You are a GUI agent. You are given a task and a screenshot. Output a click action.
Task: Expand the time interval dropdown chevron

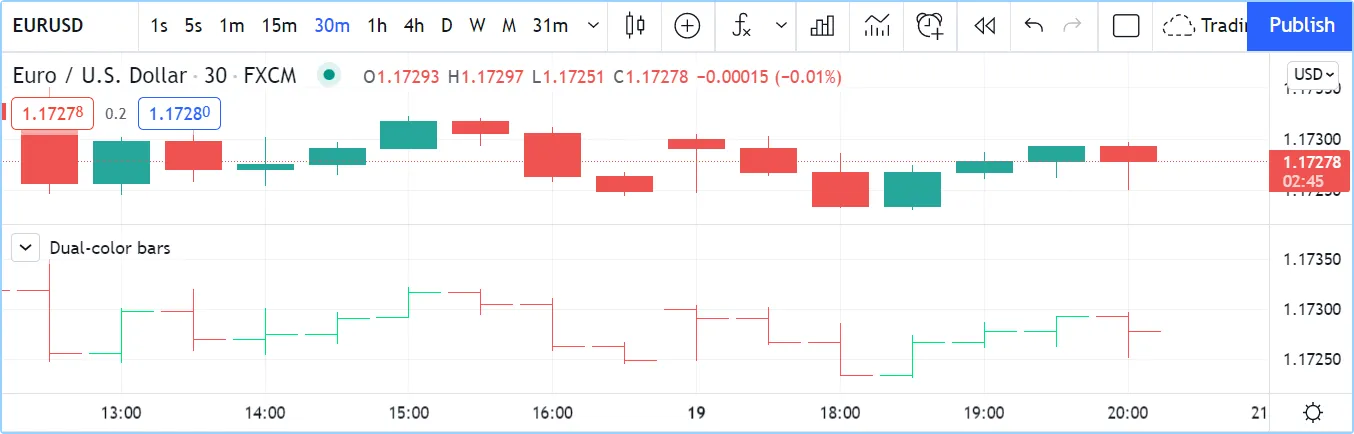click(594, 26)
